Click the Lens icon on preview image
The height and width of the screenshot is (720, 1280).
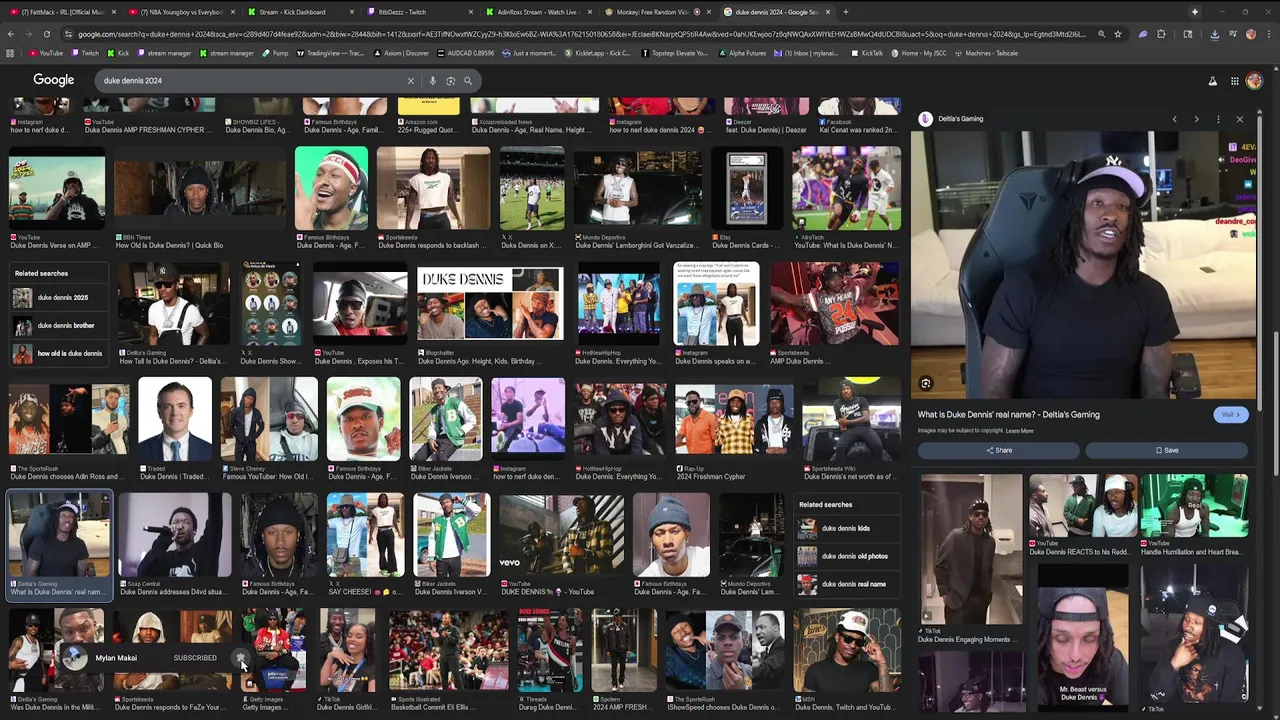(x=926, y=383)
